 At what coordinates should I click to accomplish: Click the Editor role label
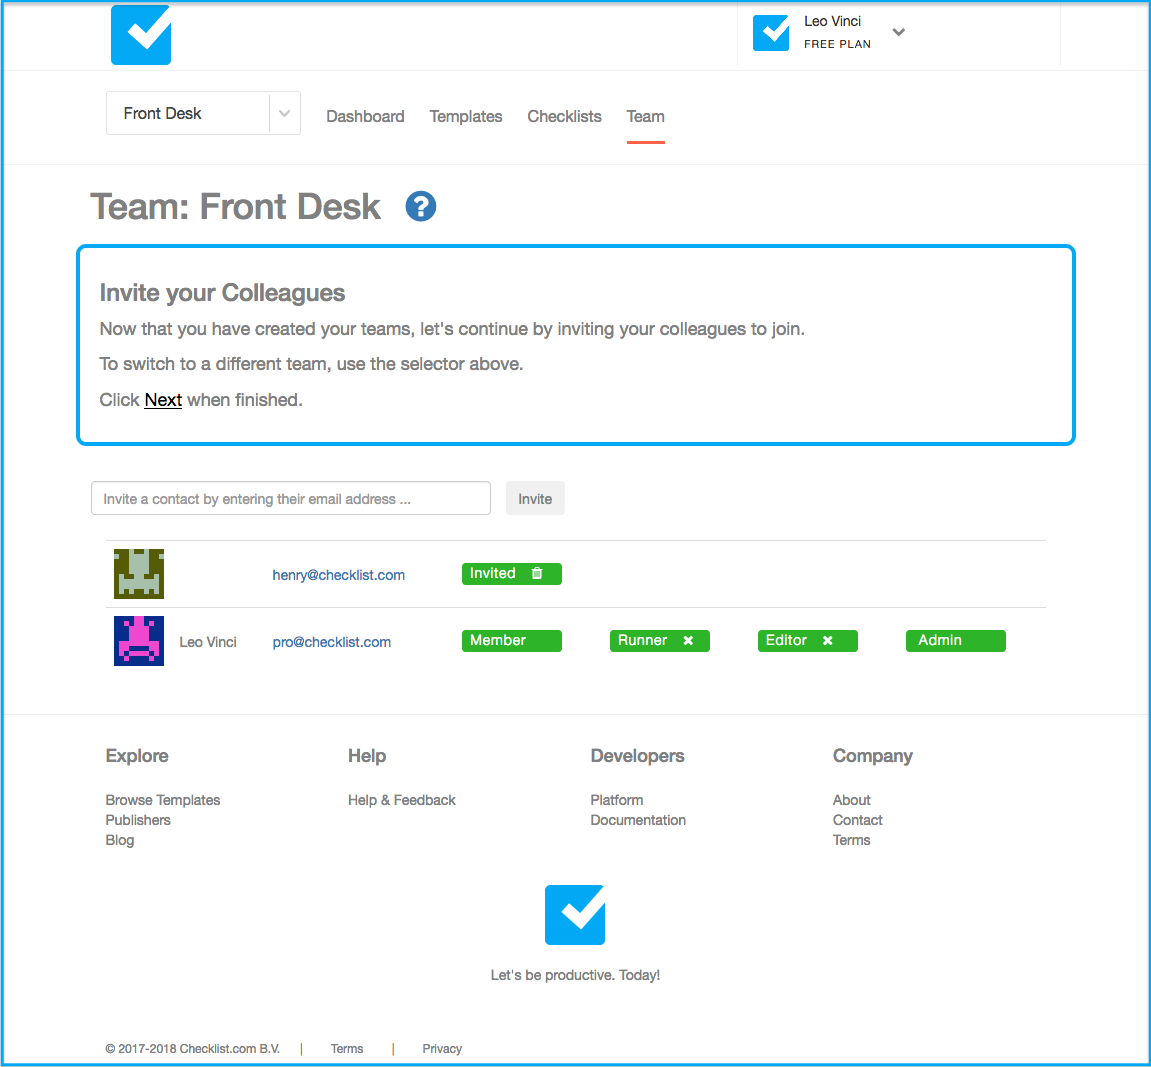[786, 641]
